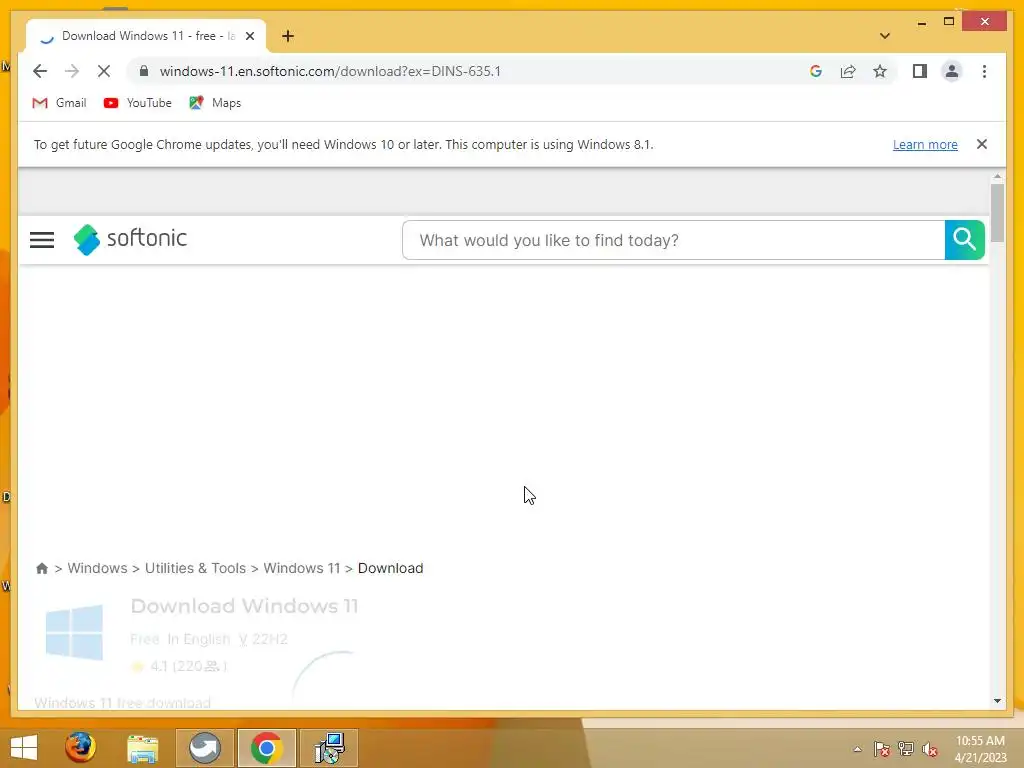Open the Maps bookmark
The width and height of the screenshot is (1024, 768).
(216, 103)
